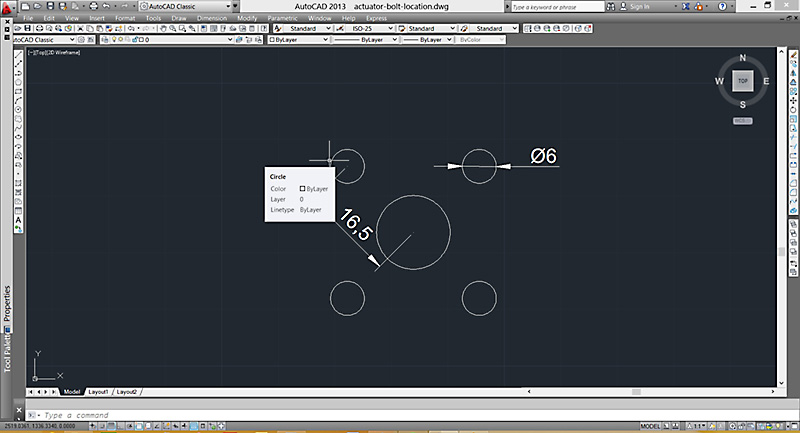
Task: Open the Lineweight ByLayer dropdown
Action: (x=449, y=40)
